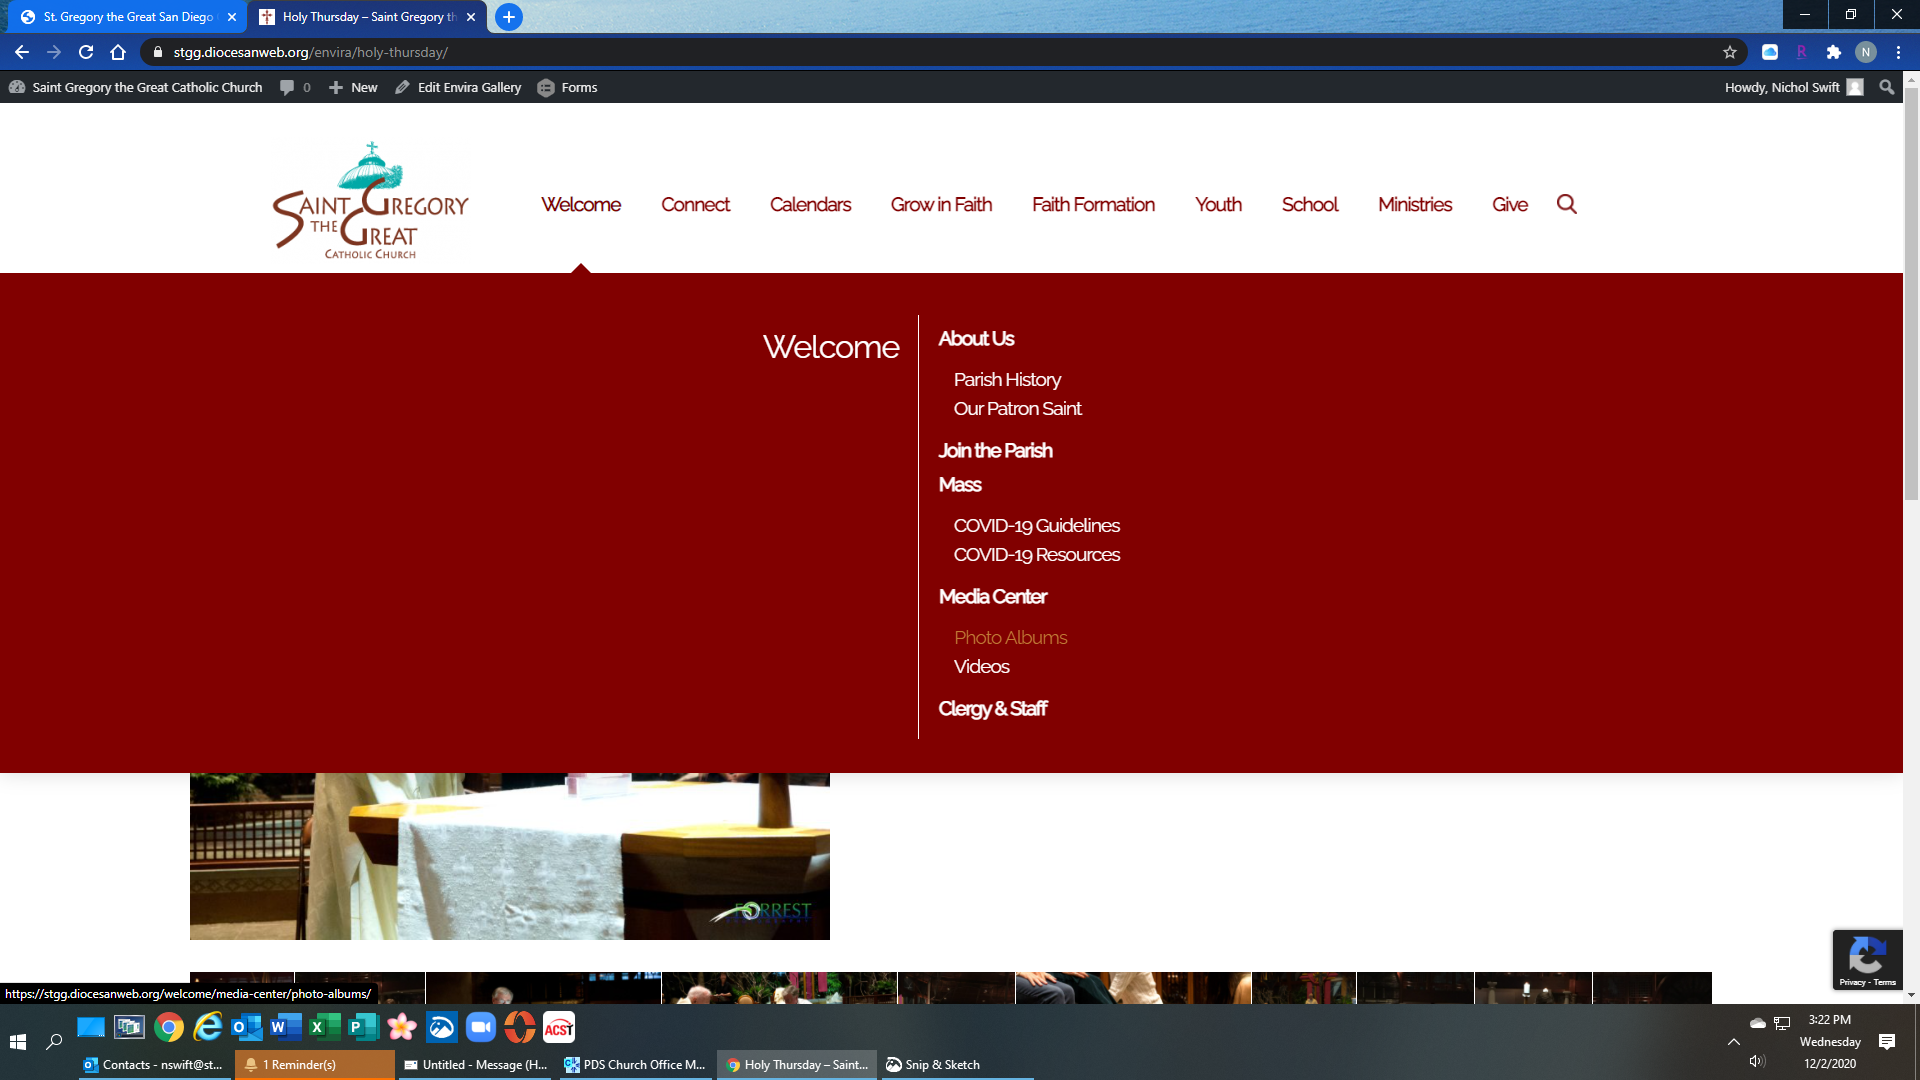Open the new tab plus button

click(x=509, y=17)
